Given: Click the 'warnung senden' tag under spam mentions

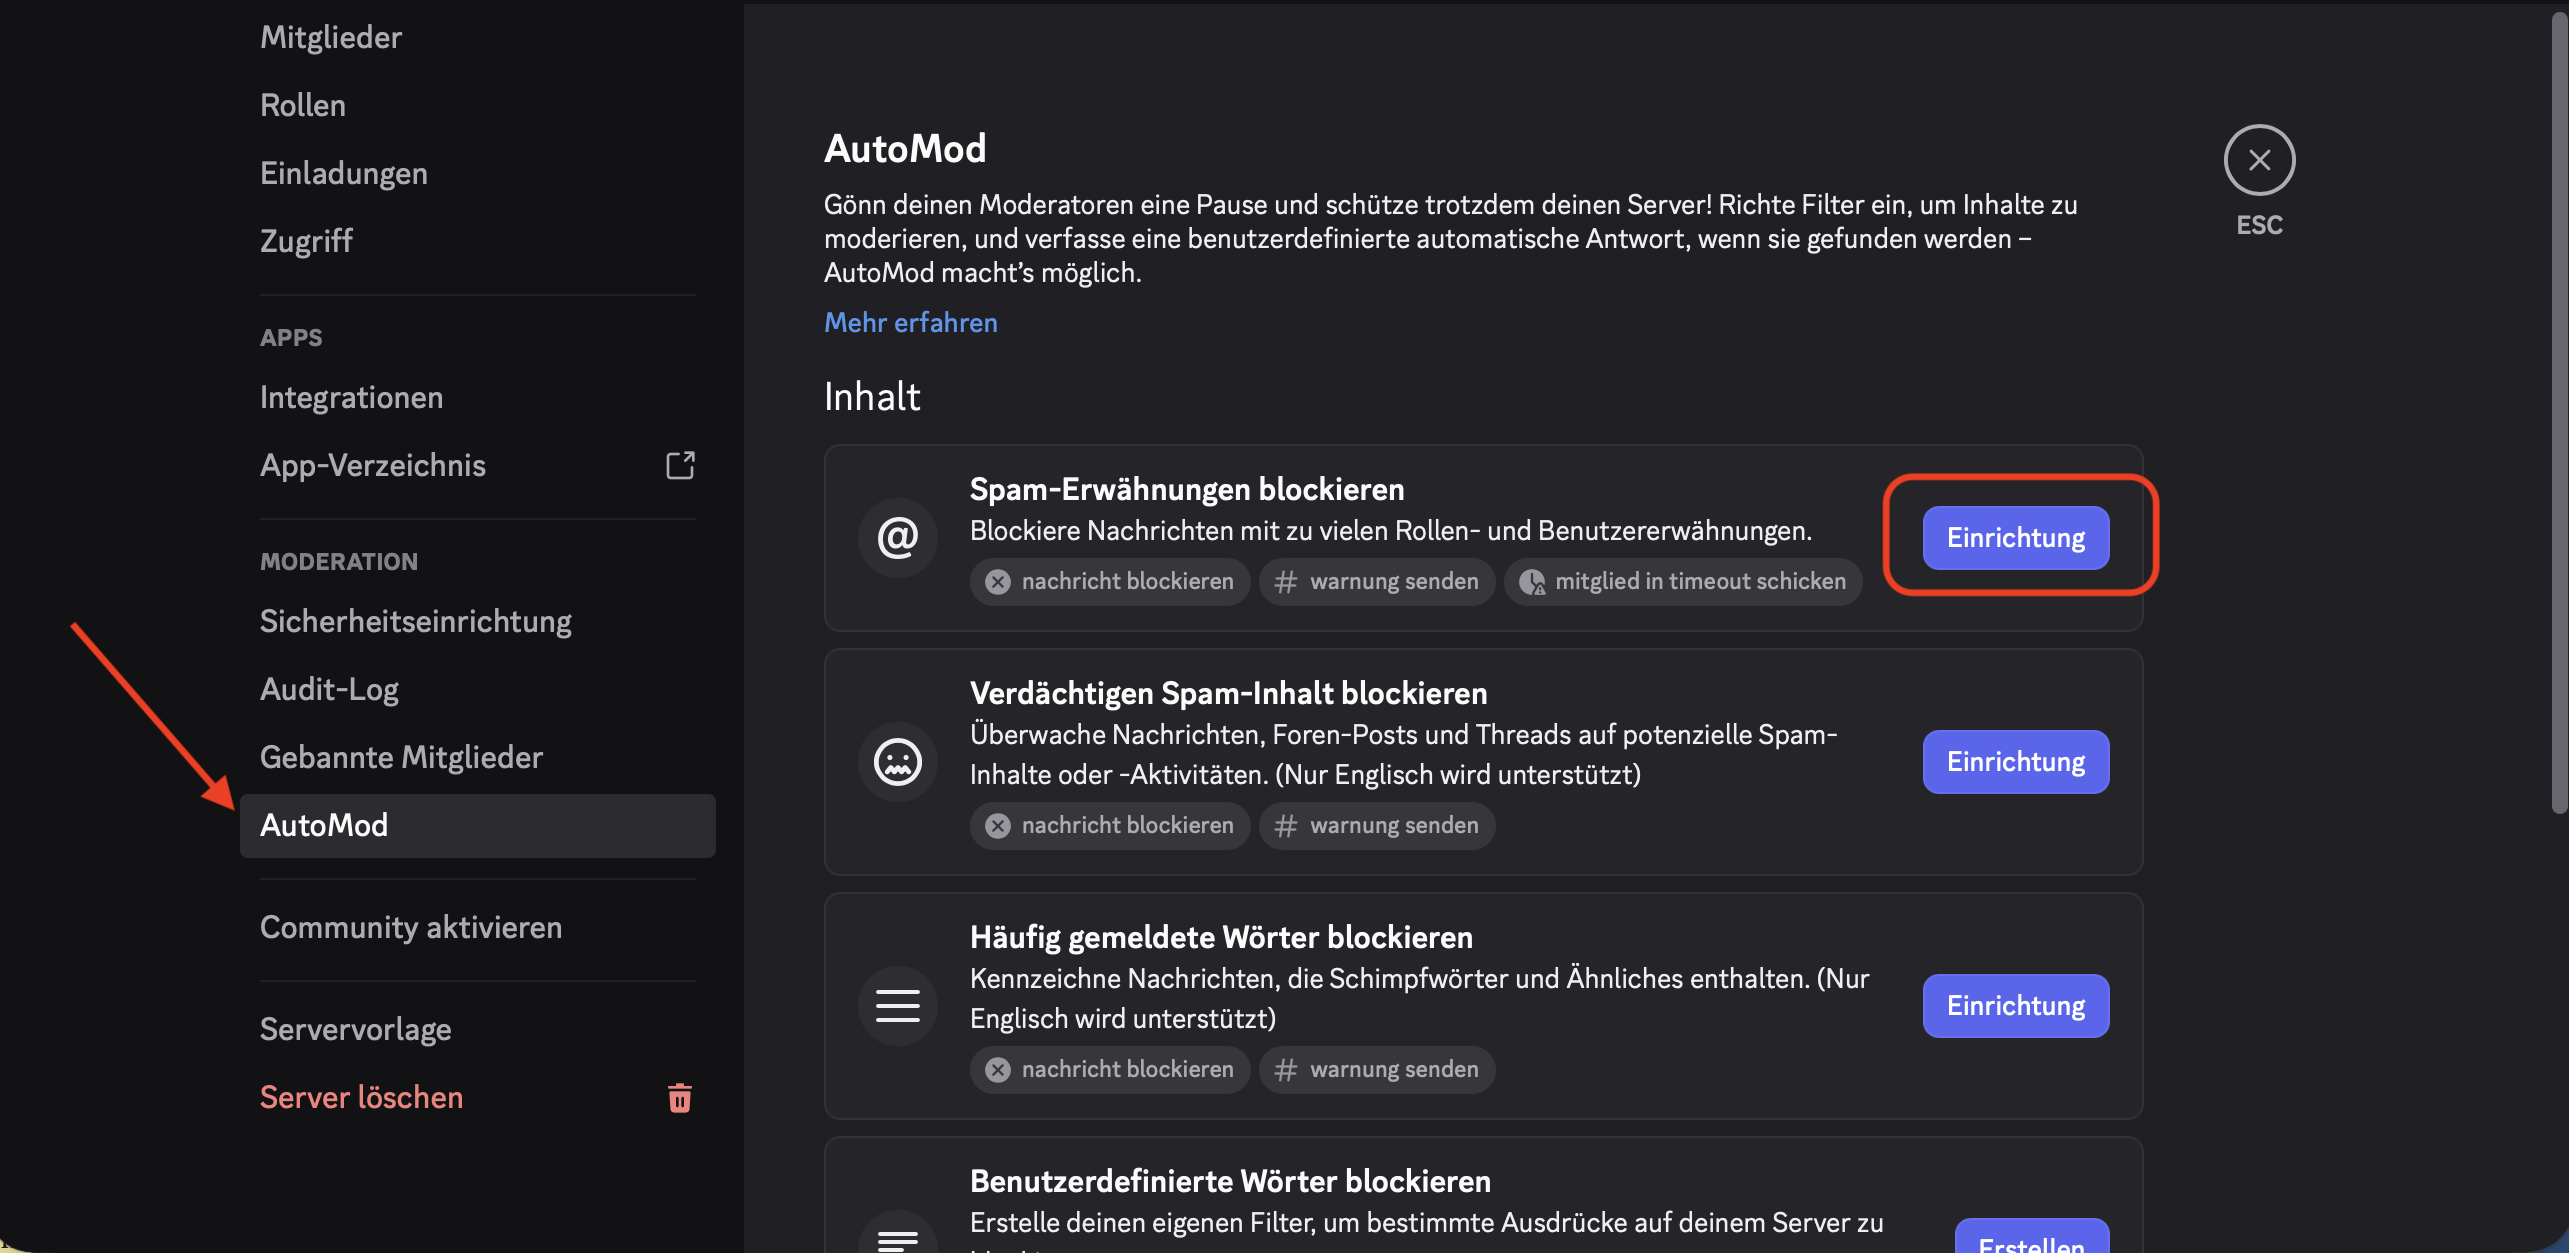Looking at the screenshot, I should coord(1377,582).
